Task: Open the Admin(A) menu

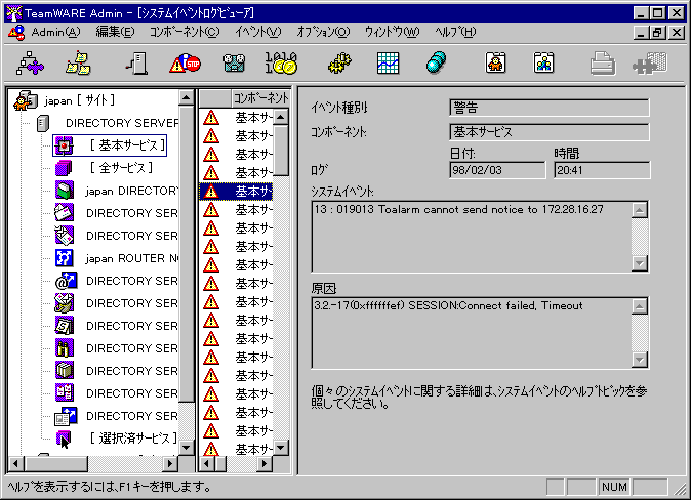Action: [56, 33]
